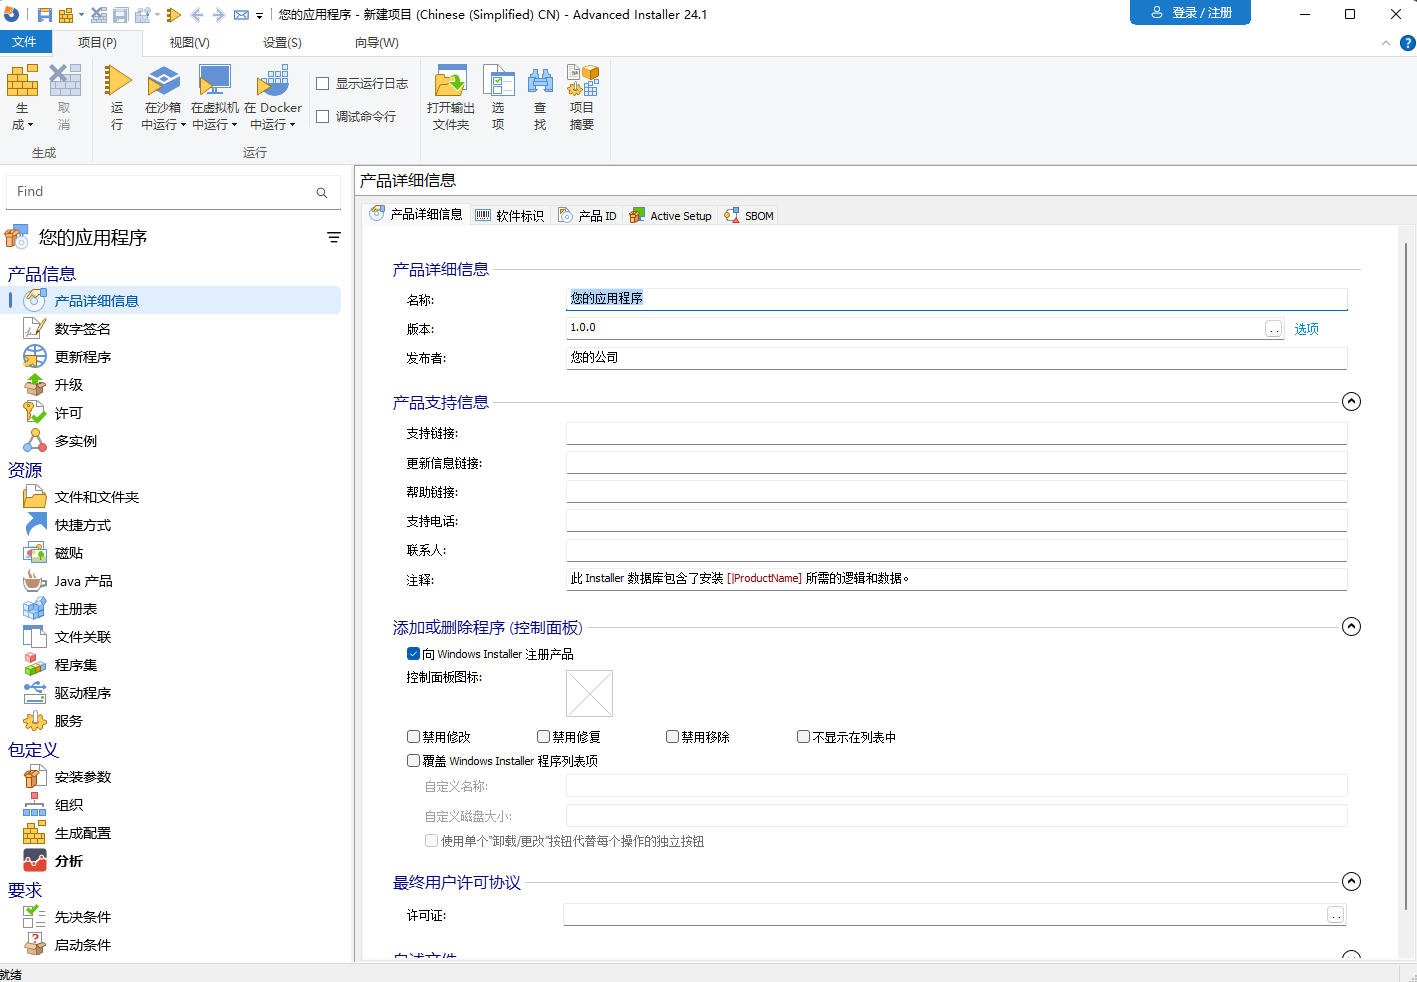Image resolution: width=1417 pixels, height=982 pixels.
Task: Open Java 产品 in the sidebar
Action: tap(83, 581)
